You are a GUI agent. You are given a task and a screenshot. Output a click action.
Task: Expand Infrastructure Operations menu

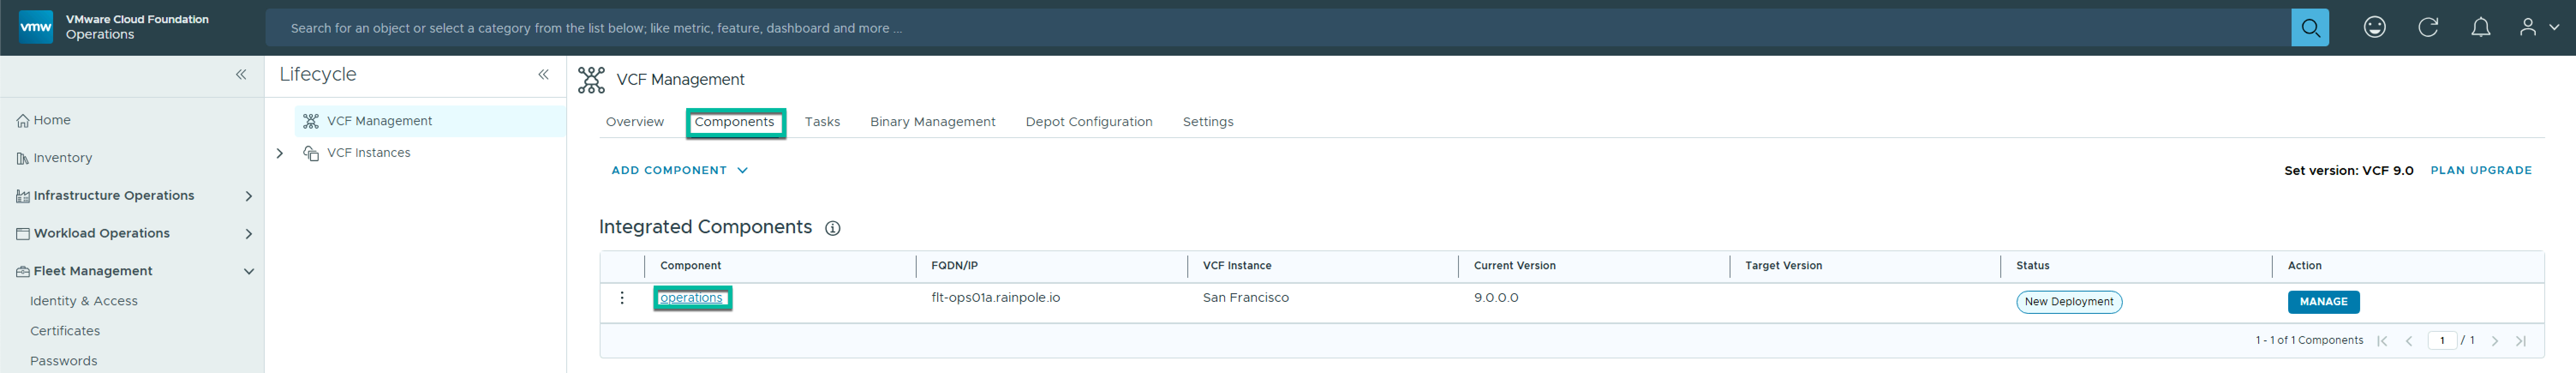coord(249,196)
